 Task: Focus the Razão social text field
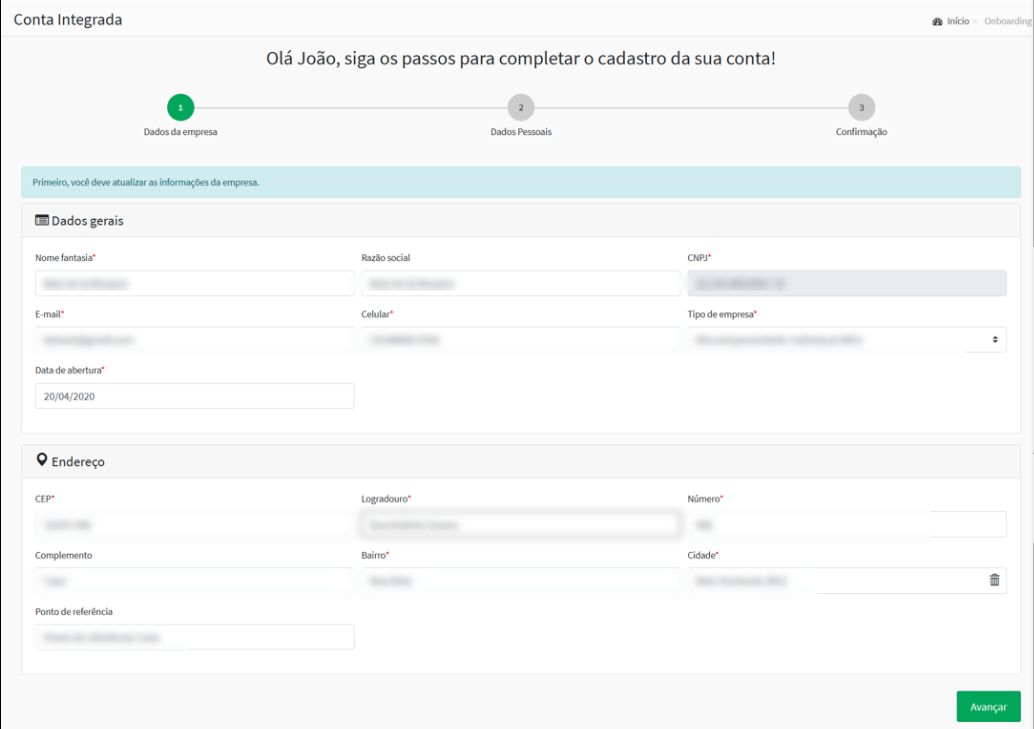[520, 284]
